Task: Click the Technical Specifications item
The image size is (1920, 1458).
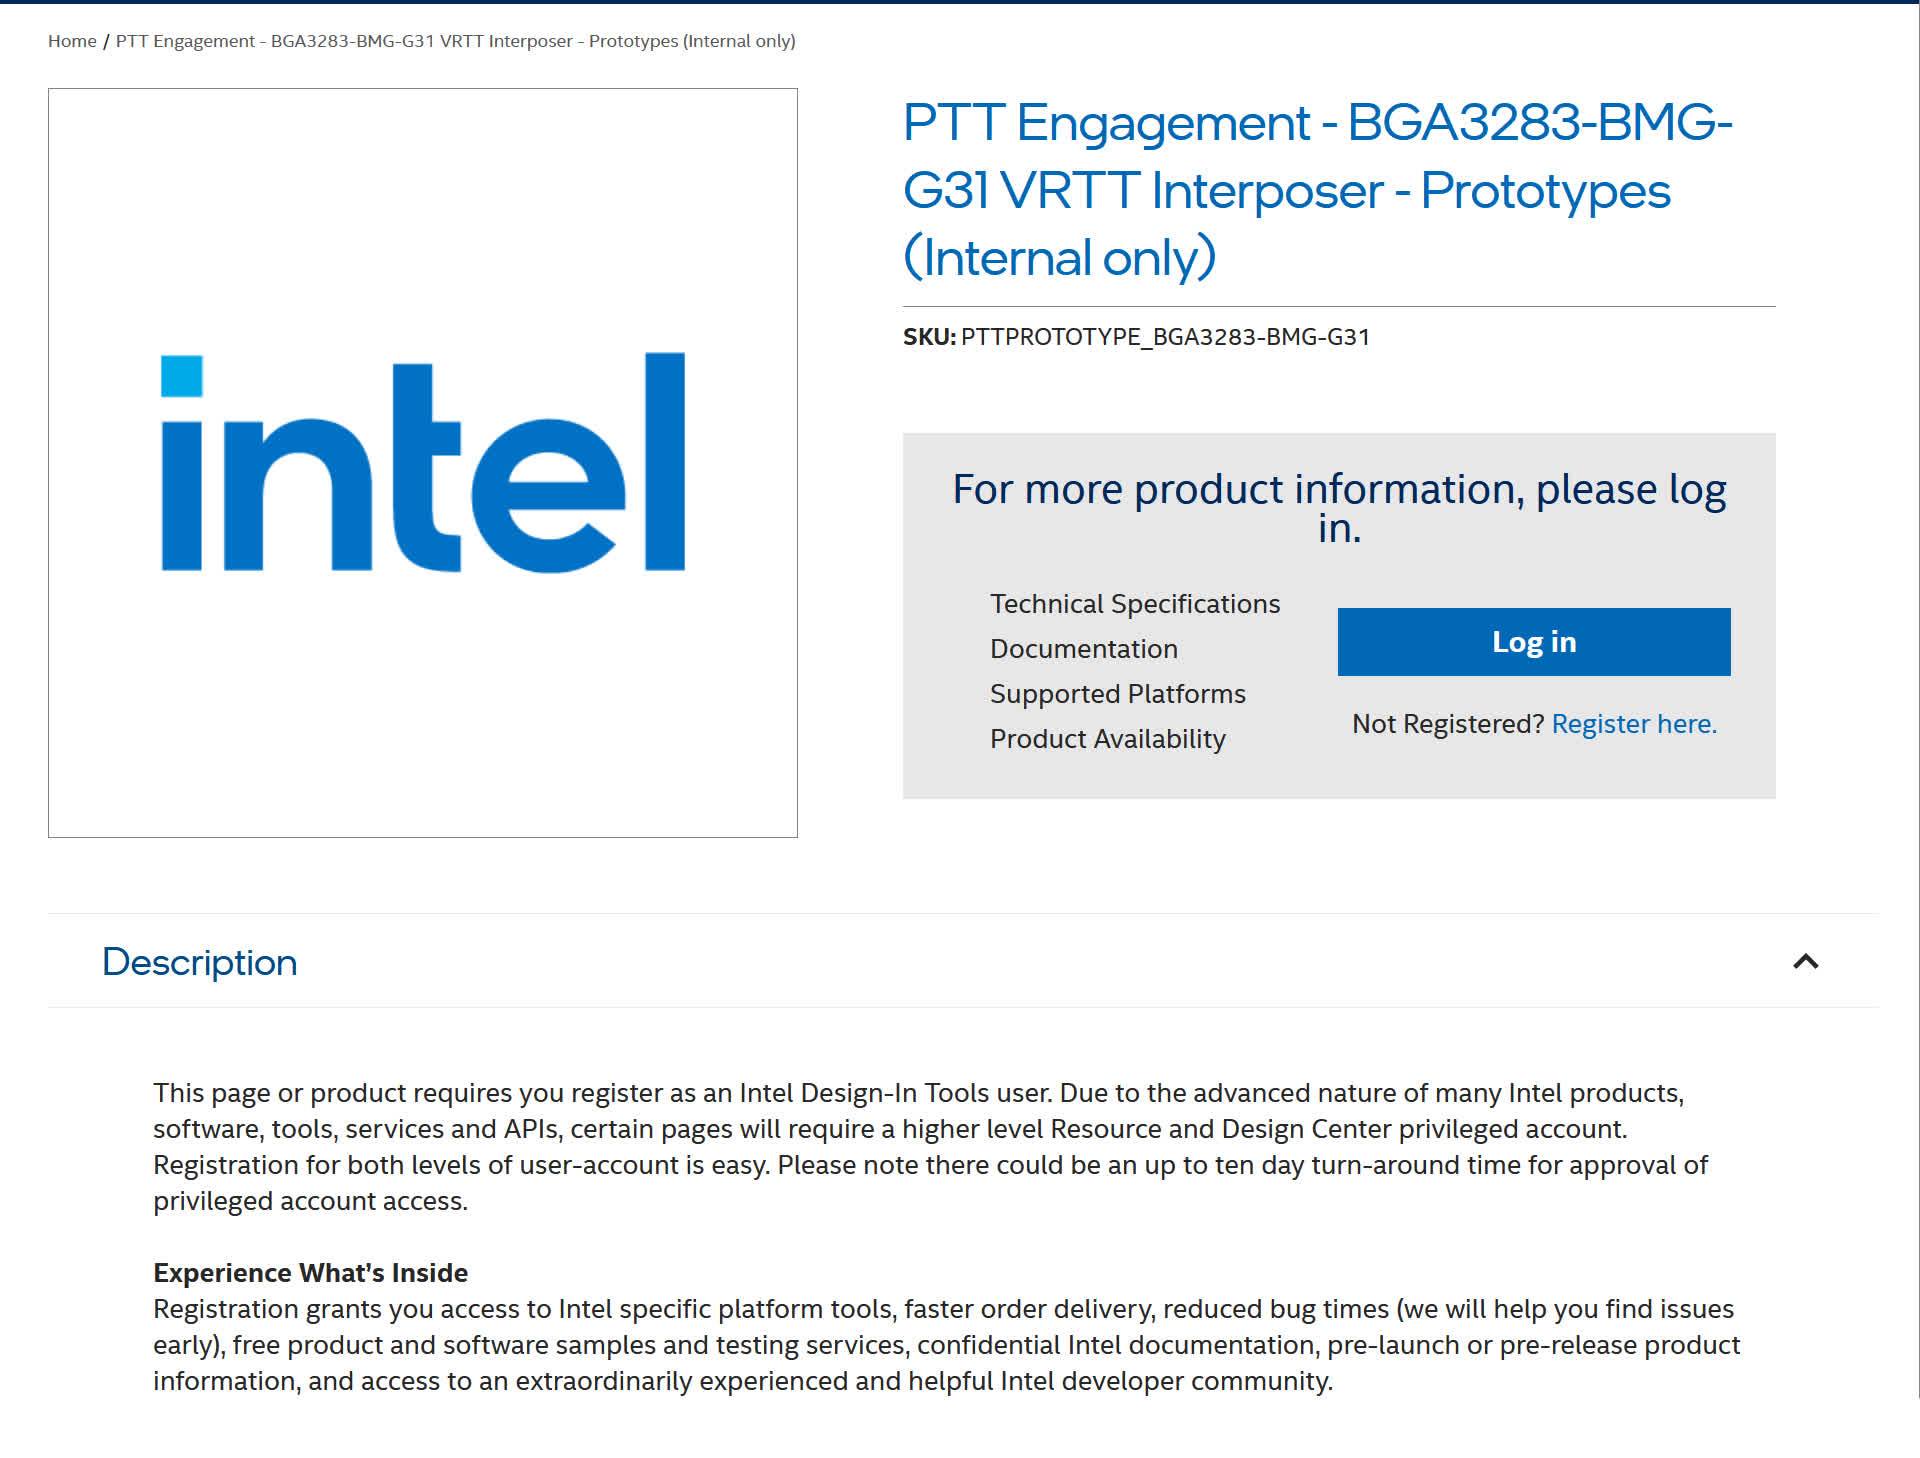Action: pos(1134,604)
